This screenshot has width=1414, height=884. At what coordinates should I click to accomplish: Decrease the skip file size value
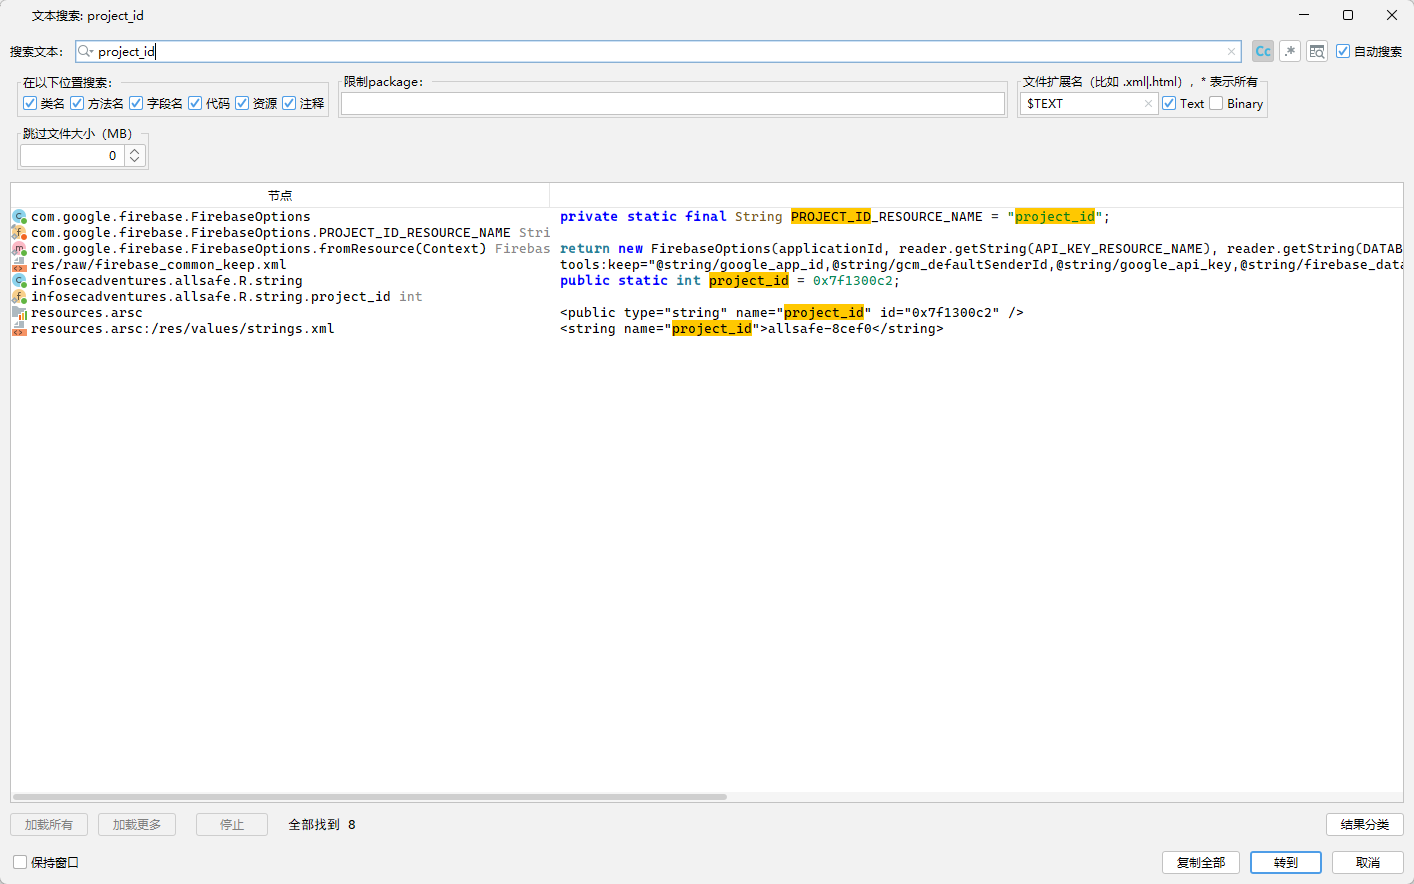[135, 160]
